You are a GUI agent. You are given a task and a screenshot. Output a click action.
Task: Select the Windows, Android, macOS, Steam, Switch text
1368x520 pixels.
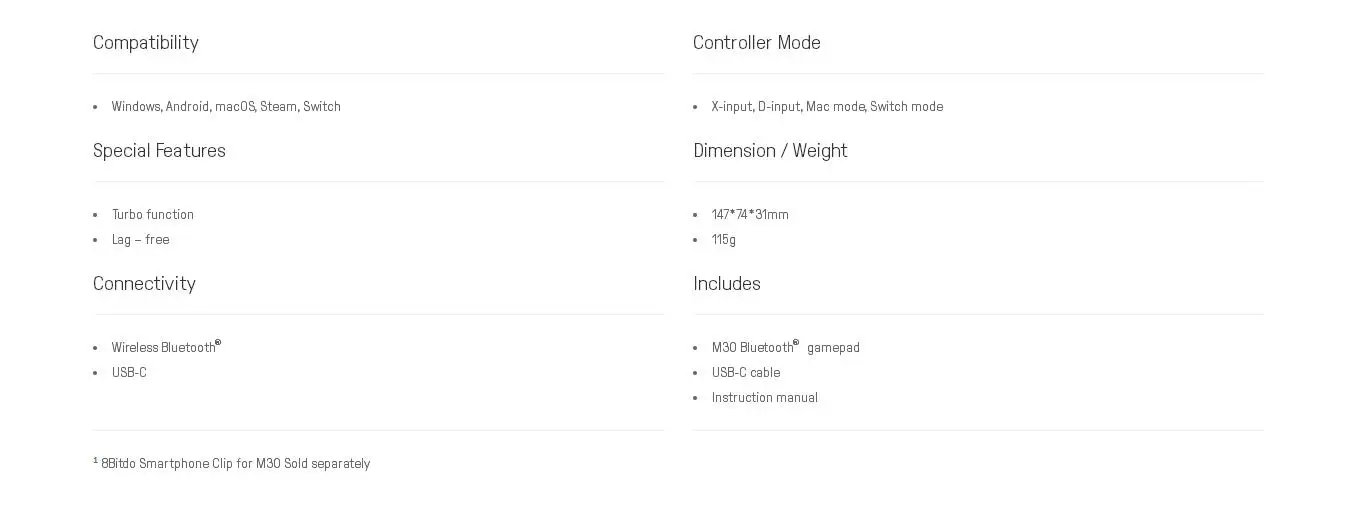point(226,106)
